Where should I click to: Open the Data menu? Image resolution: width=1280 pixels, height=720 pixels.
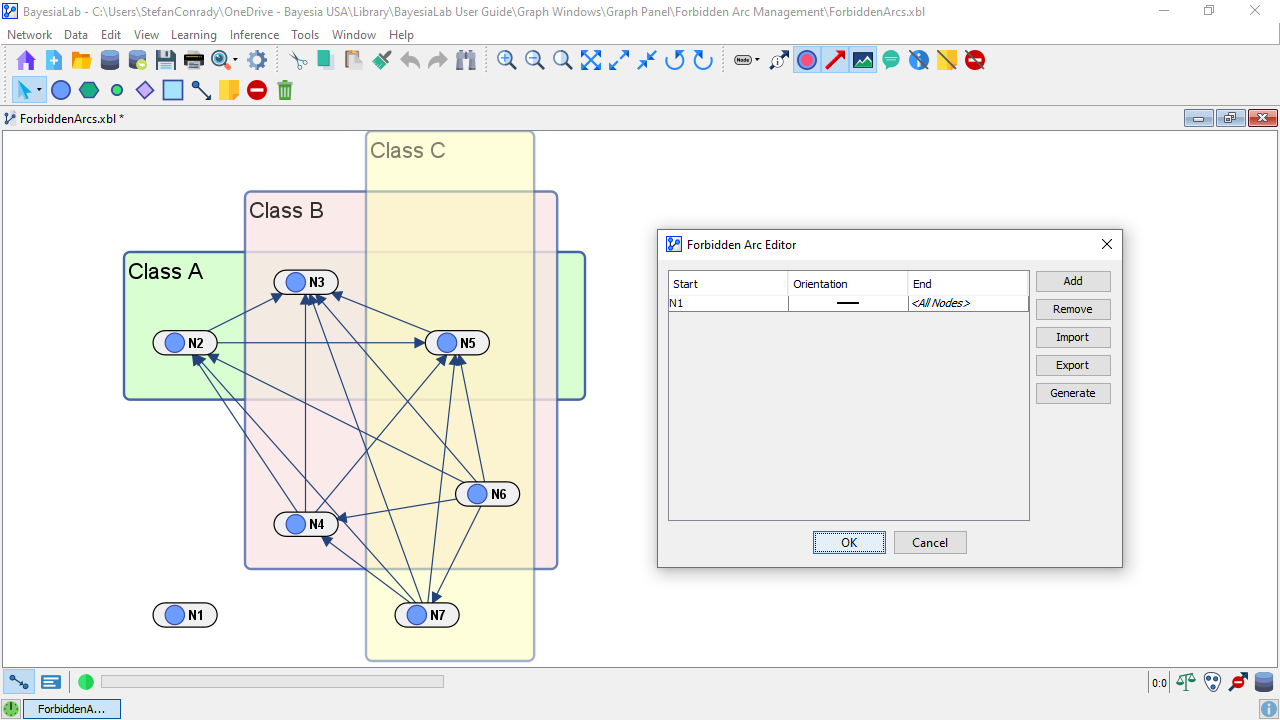tap(76, 35)
